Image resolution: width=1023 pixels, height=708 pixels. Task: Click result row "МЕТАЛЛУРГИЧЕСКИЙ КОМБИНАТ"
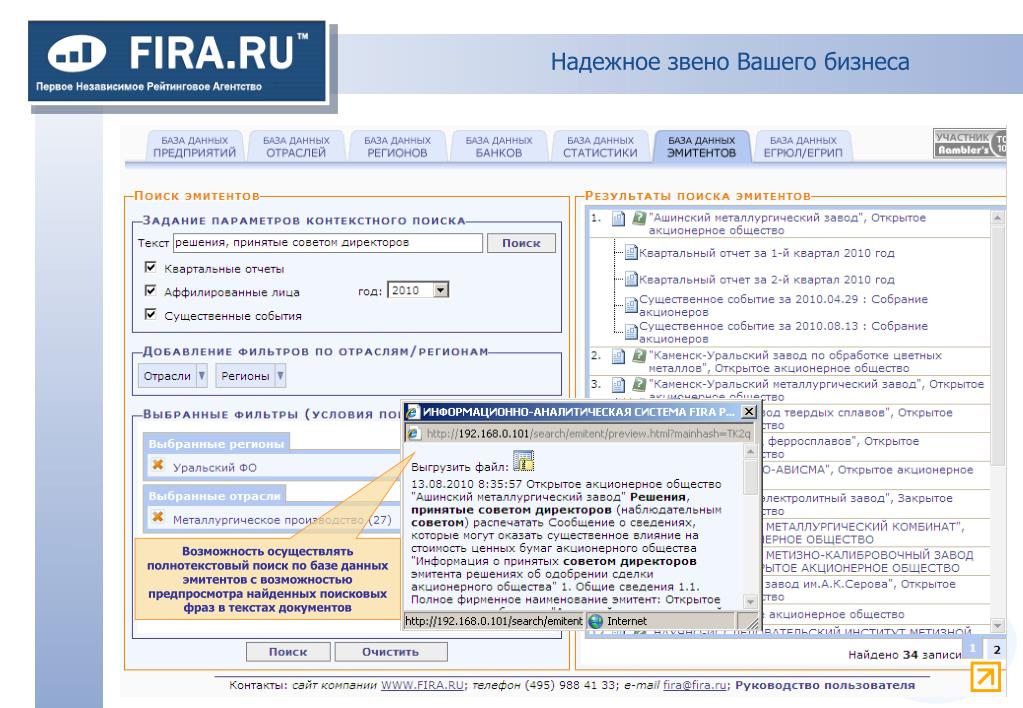(864, 532)
